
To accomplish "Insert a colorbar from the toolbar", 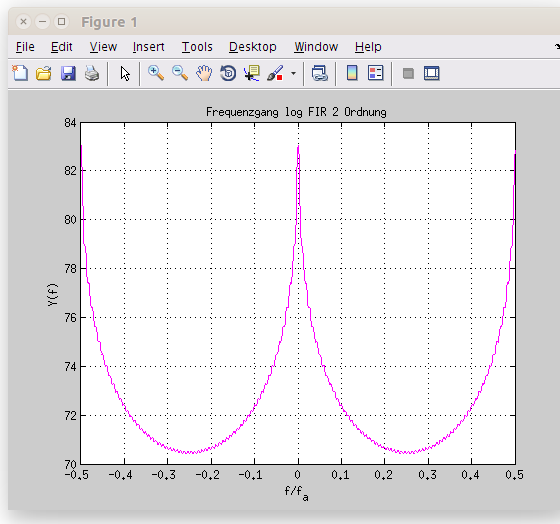I will (352, 73).
